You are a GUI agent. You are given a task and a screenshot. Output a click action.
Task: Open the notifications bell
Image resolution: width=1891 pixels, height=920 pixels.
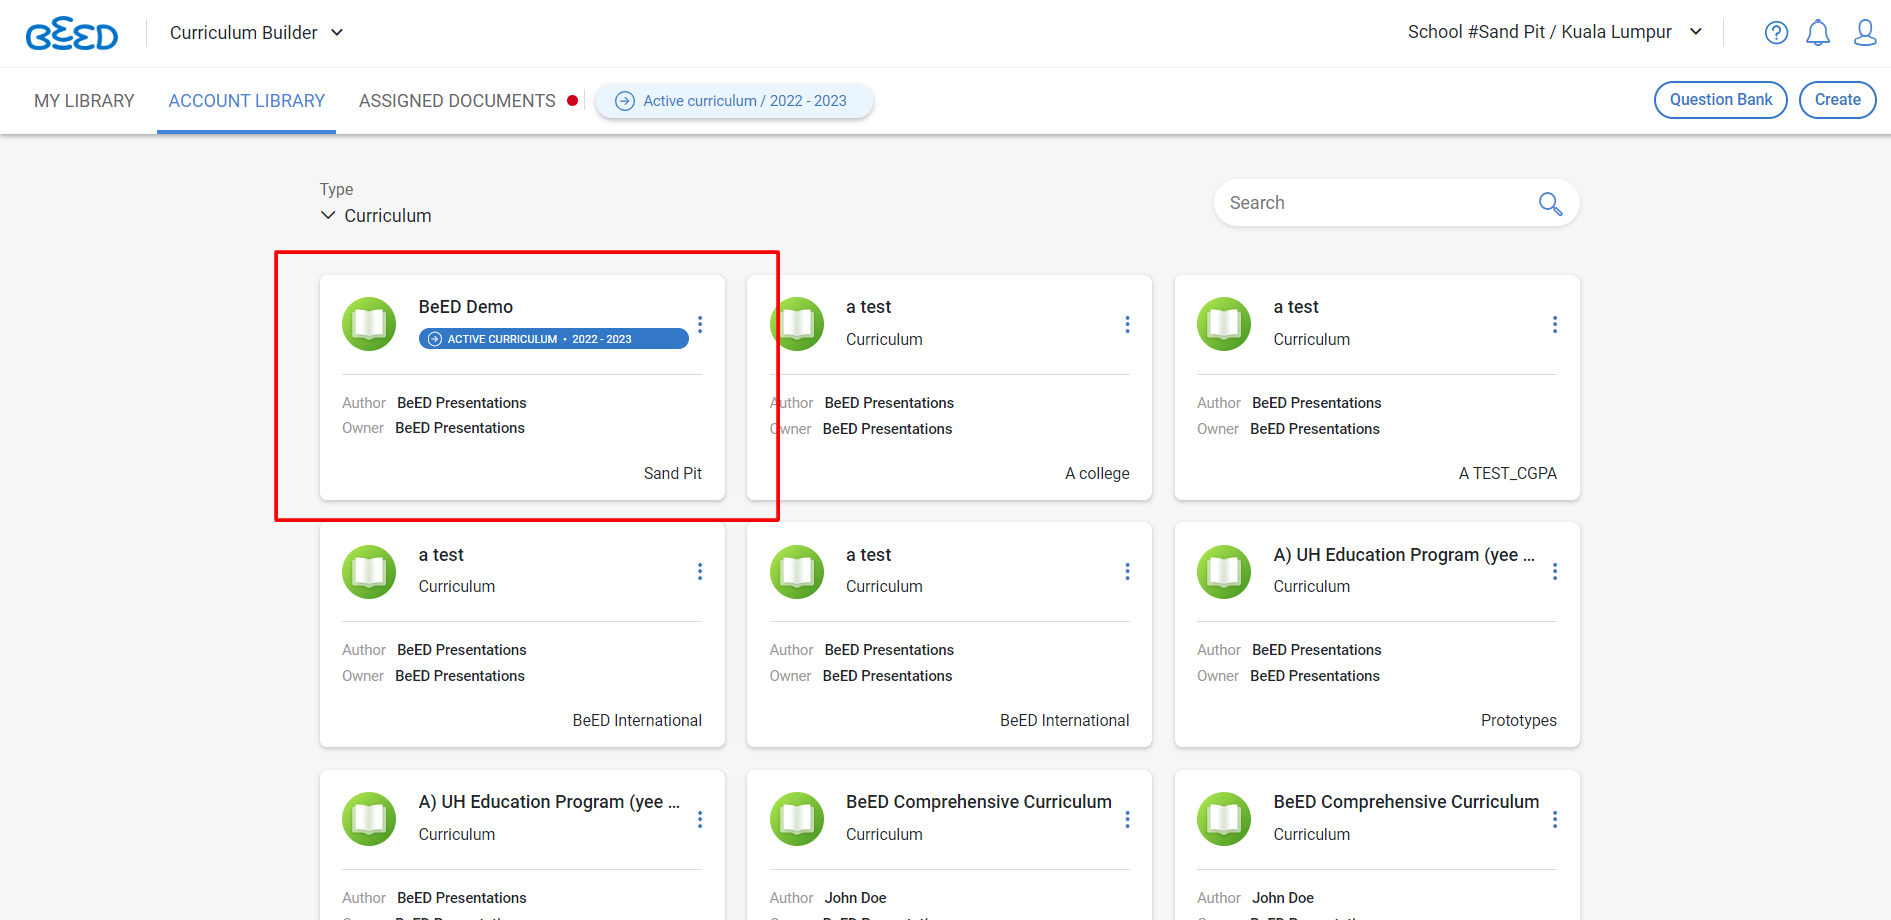point(1818,33)
